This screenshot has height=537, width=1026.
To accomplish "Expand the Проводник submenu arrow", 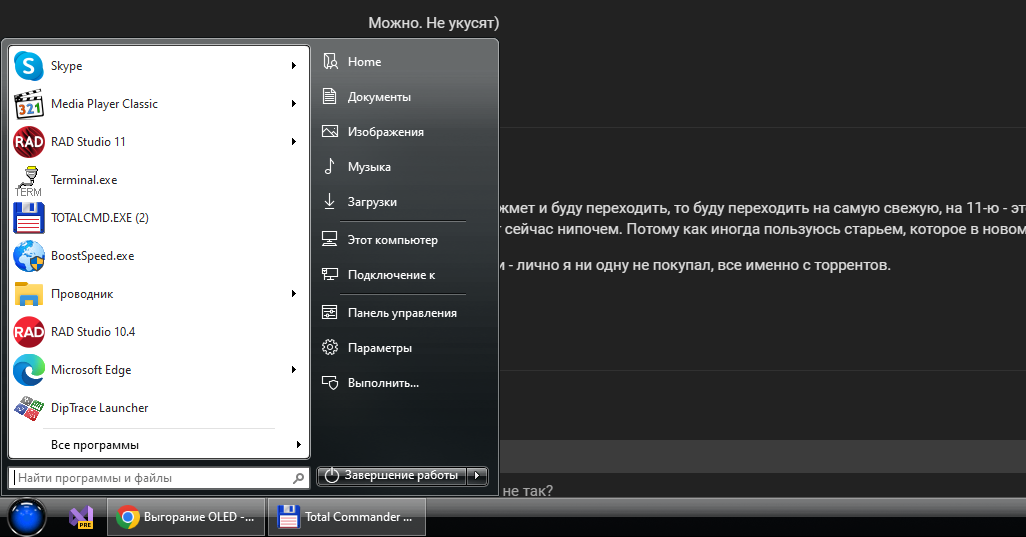I will (x=294, y=294).
